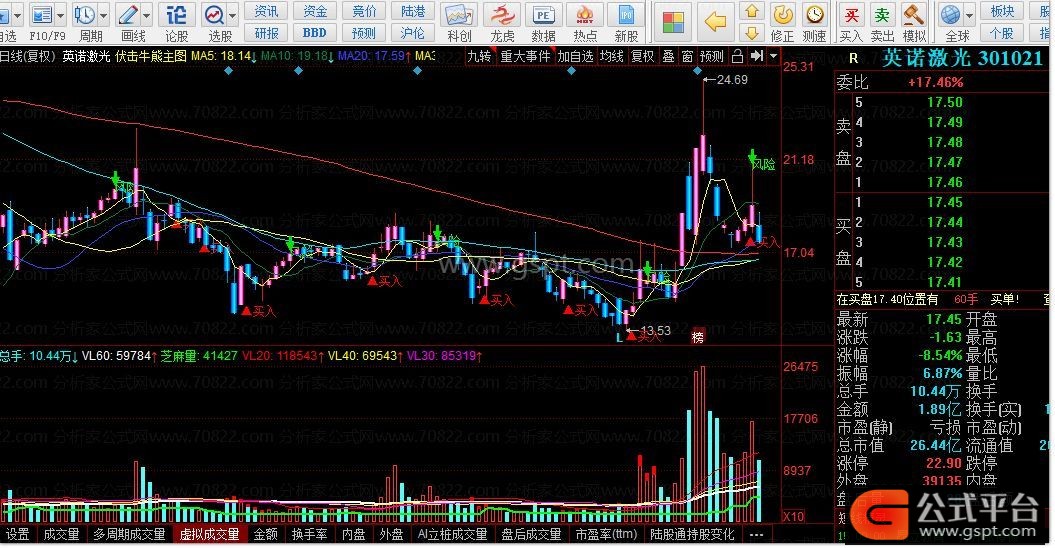Toggle 重大事件 events display
Image resolution: width=1055 pixels, height=548 pixels.
point(525,57)
